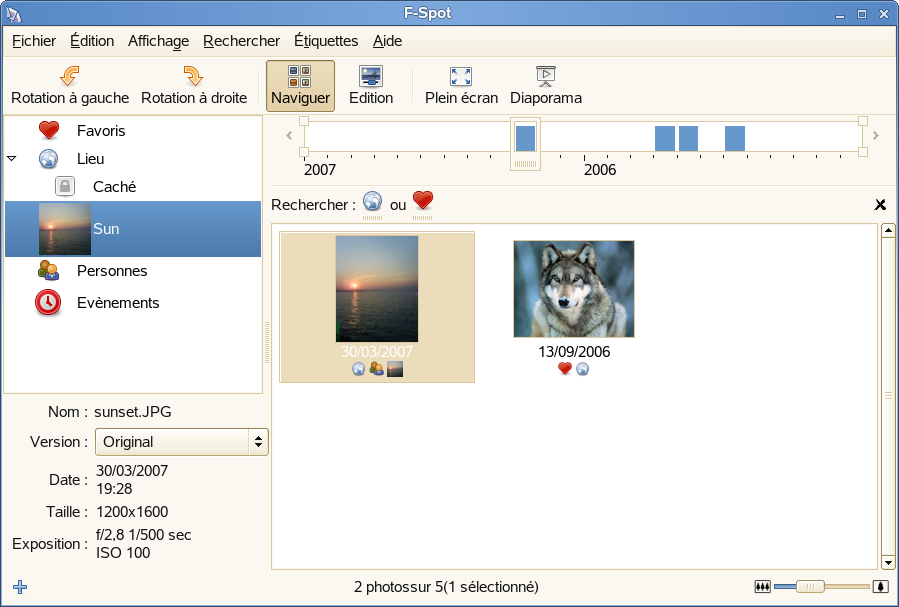This screenshot has width=899, height=607.
Task: Select the Caché lock tag
Action: click(x=65, y=186)
